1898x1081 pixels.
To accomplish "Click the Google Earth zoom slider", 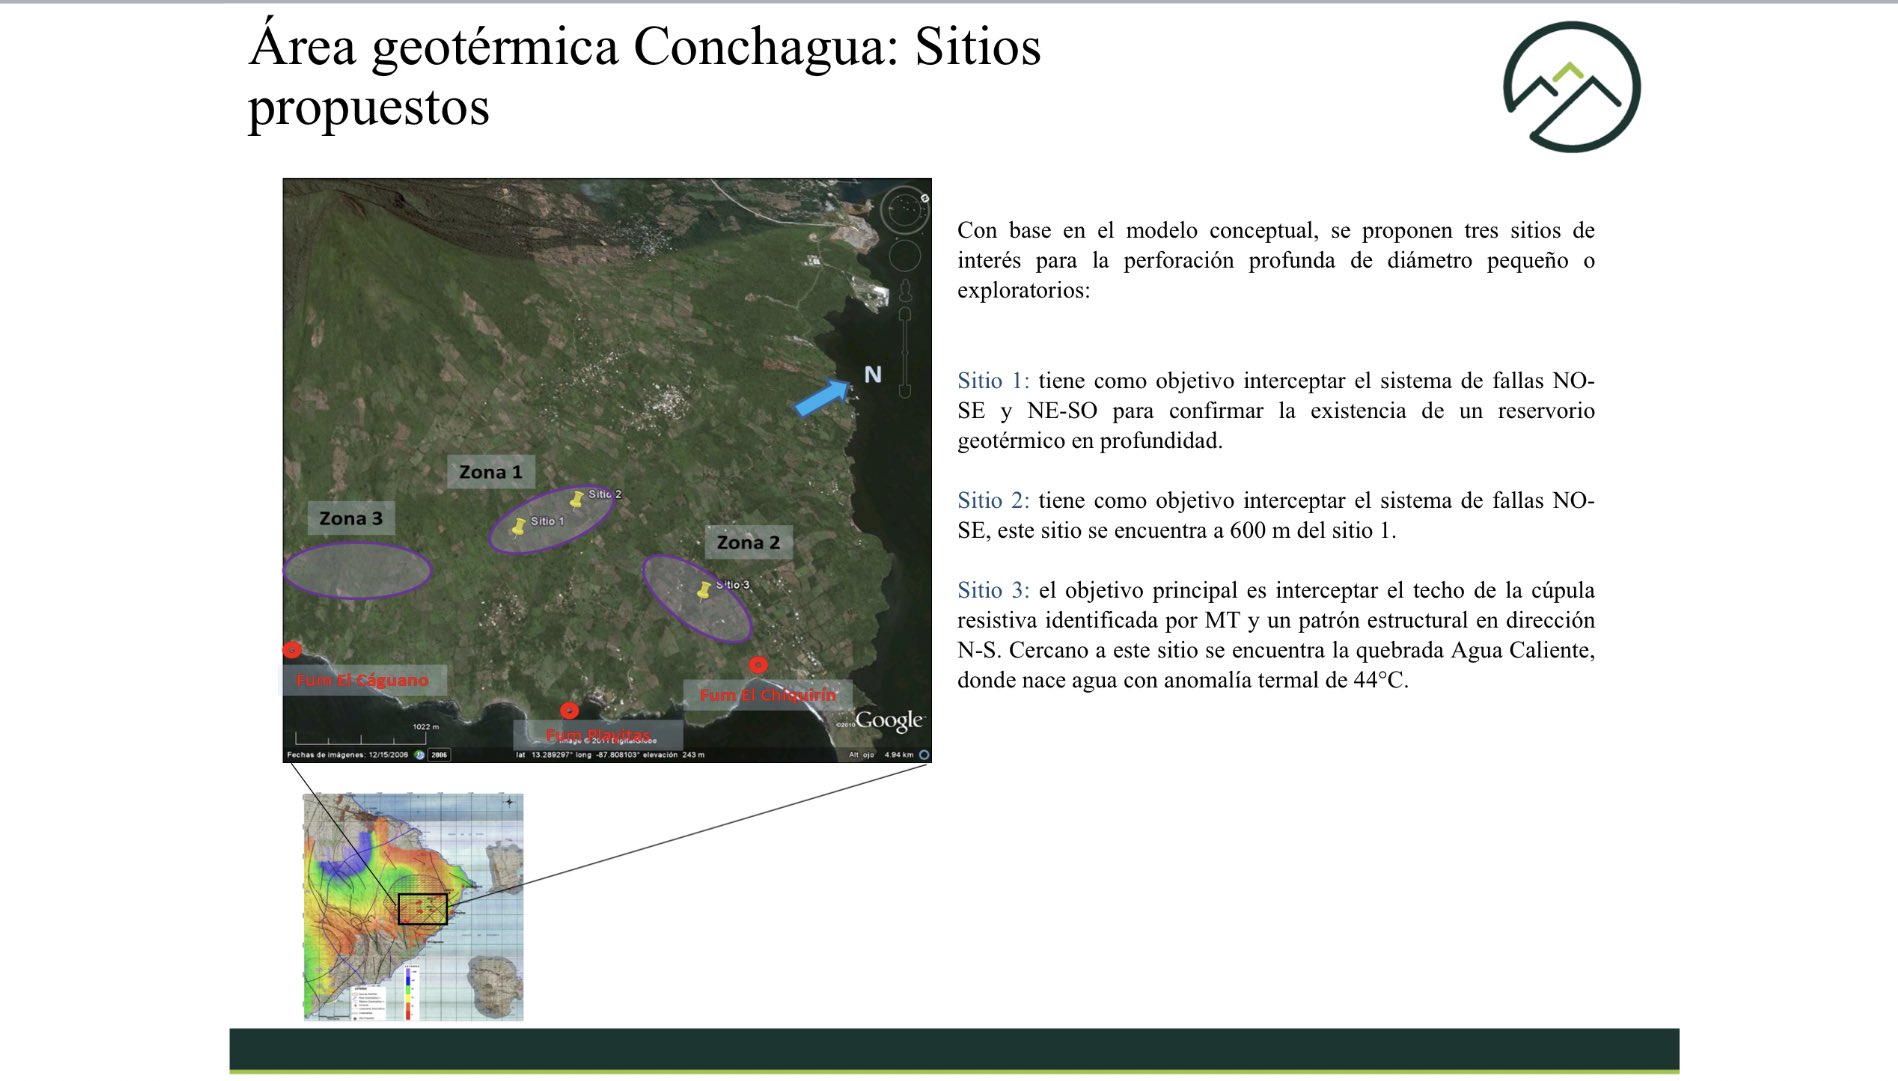I will 906,353.
